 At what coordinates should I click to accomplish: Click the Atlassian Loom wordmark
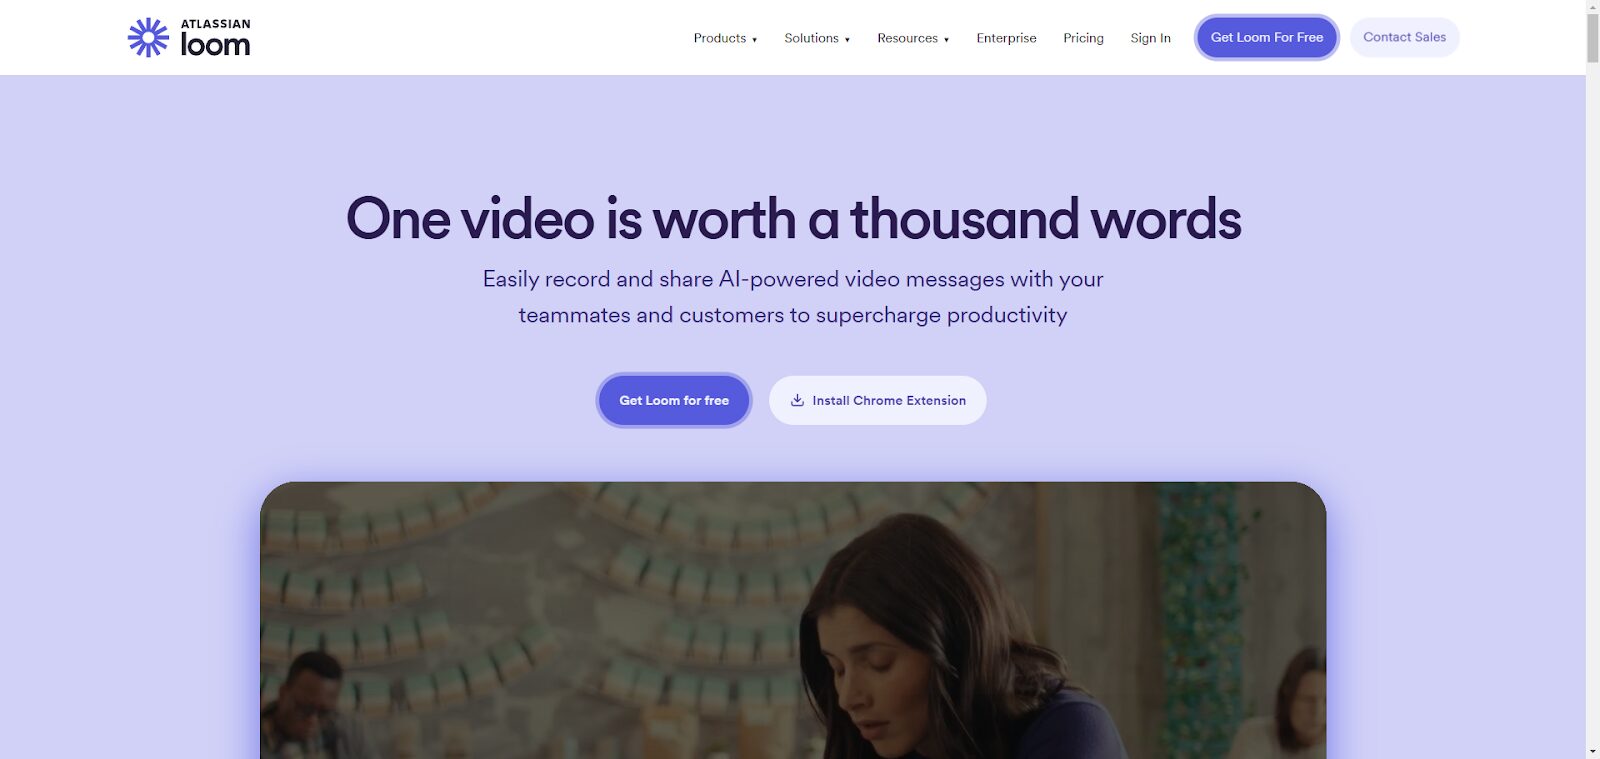215,38
